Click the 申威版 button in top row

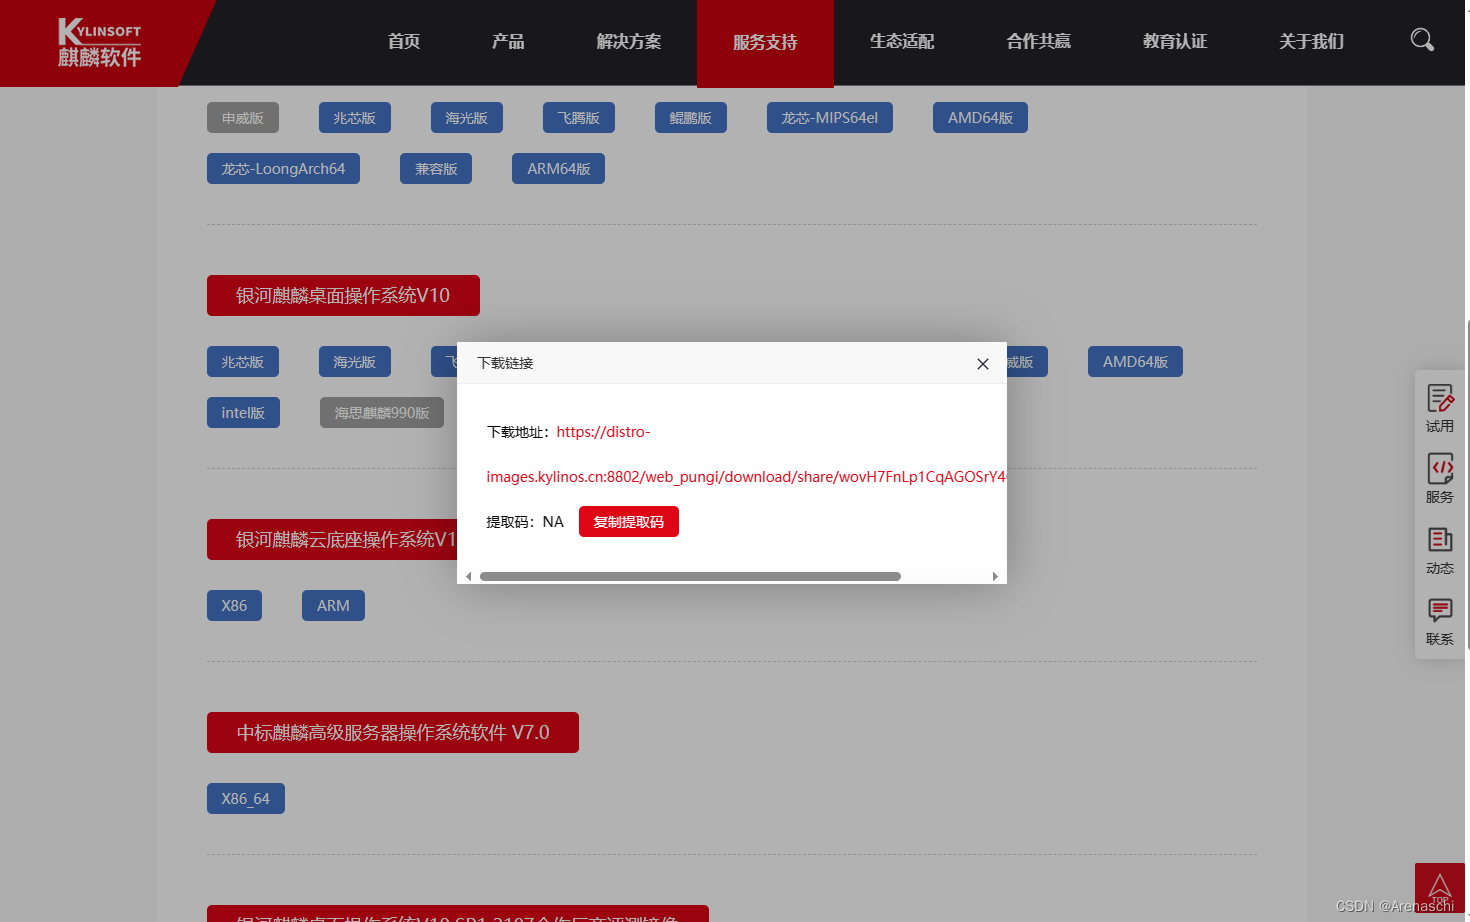[x=243, y=118]
